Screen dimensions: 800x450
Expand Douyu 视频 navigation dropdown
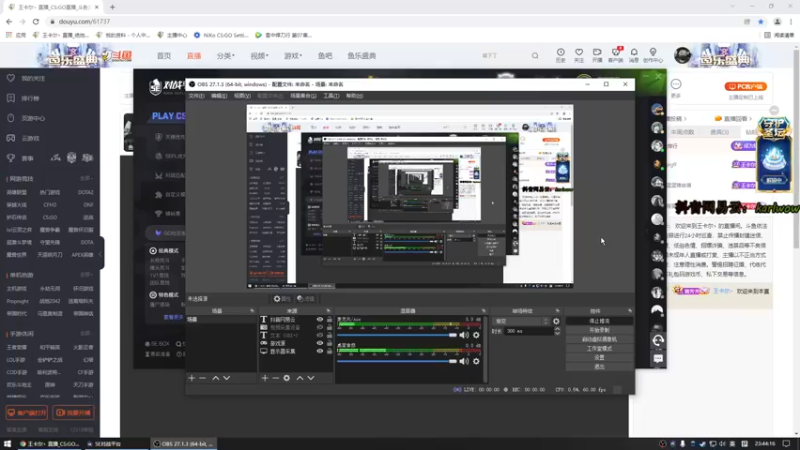pyautogui.click(x=259, y=56)
